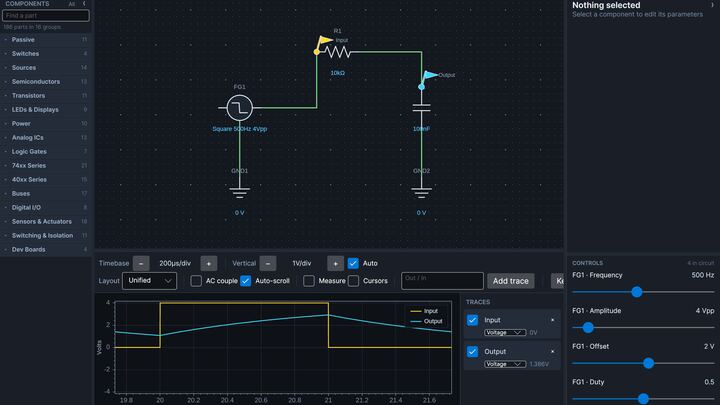Screen dimensions: 720x405
Task: Expand the Switches parts group
Action: tap(46, 54)
